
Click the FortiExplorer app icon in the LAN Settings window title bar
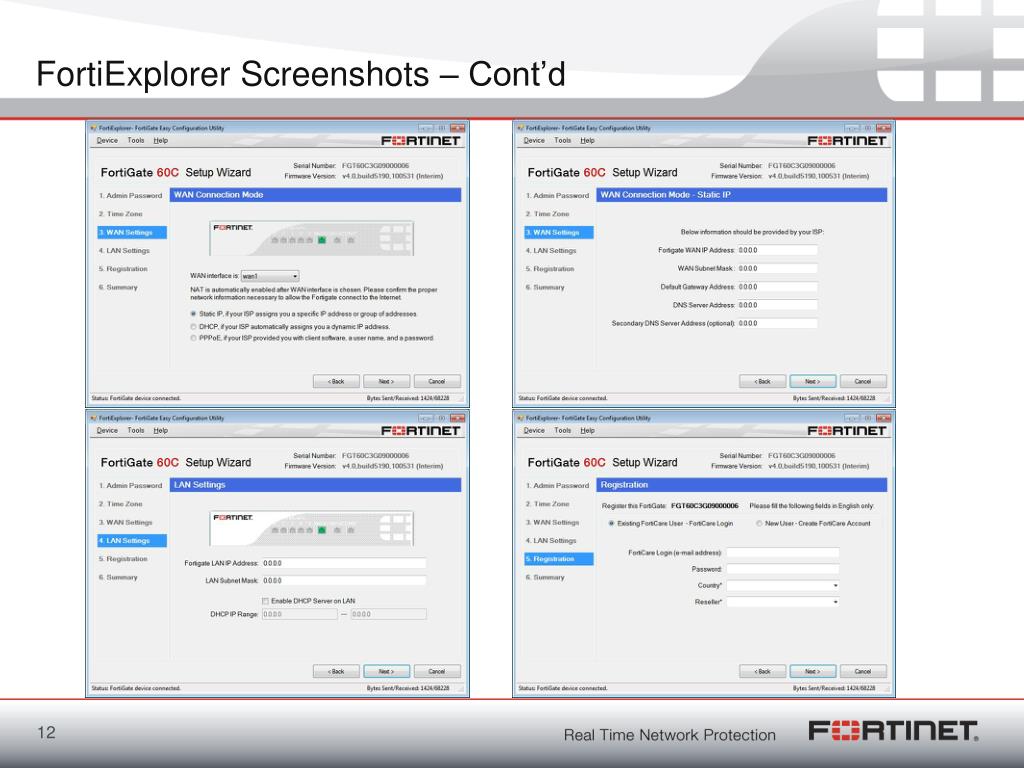point(94,418)
